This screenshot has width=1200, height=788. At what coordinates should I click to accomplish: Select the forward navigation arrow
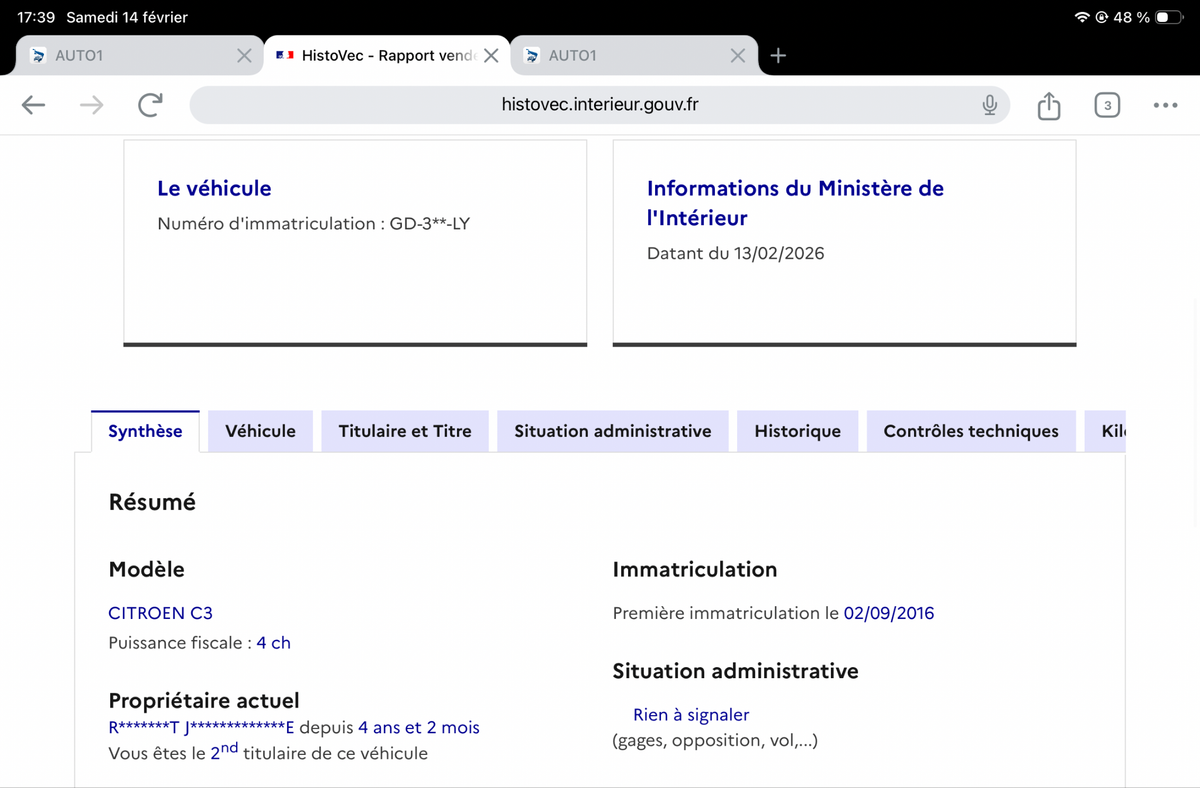[x=91, y=104]
